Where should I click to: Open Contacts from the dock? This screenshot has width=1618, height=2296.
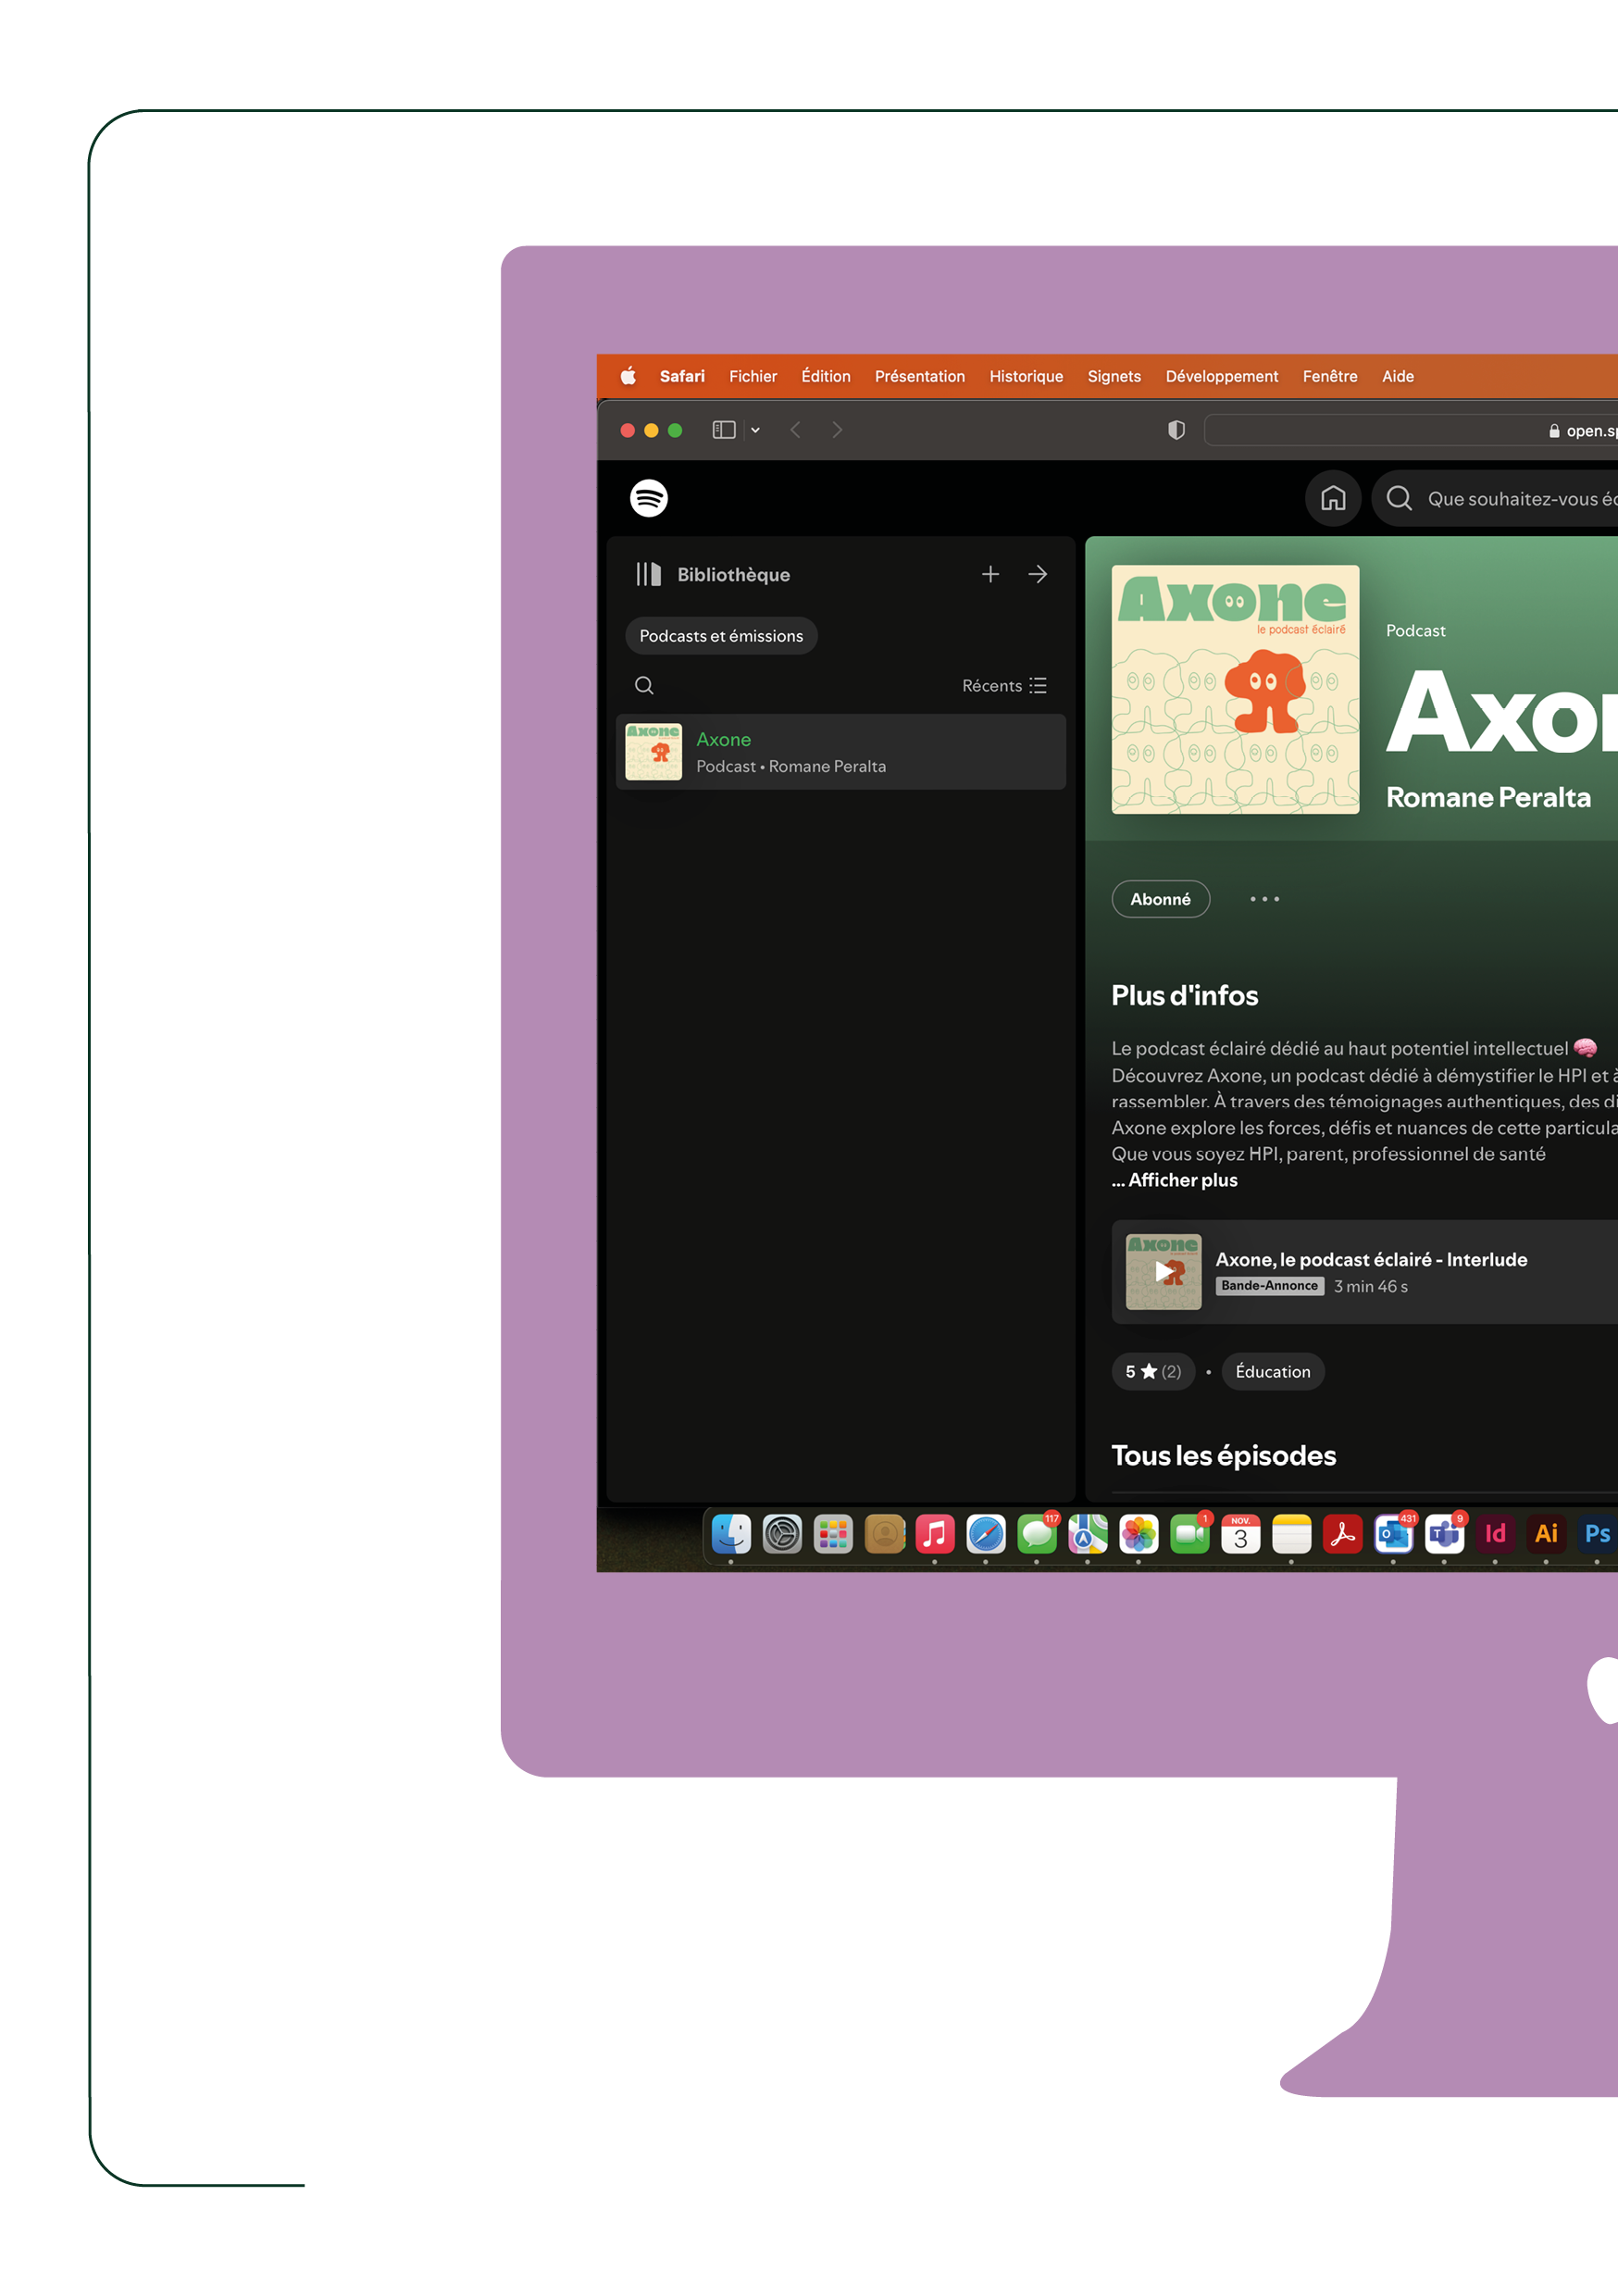[884, 1534]
